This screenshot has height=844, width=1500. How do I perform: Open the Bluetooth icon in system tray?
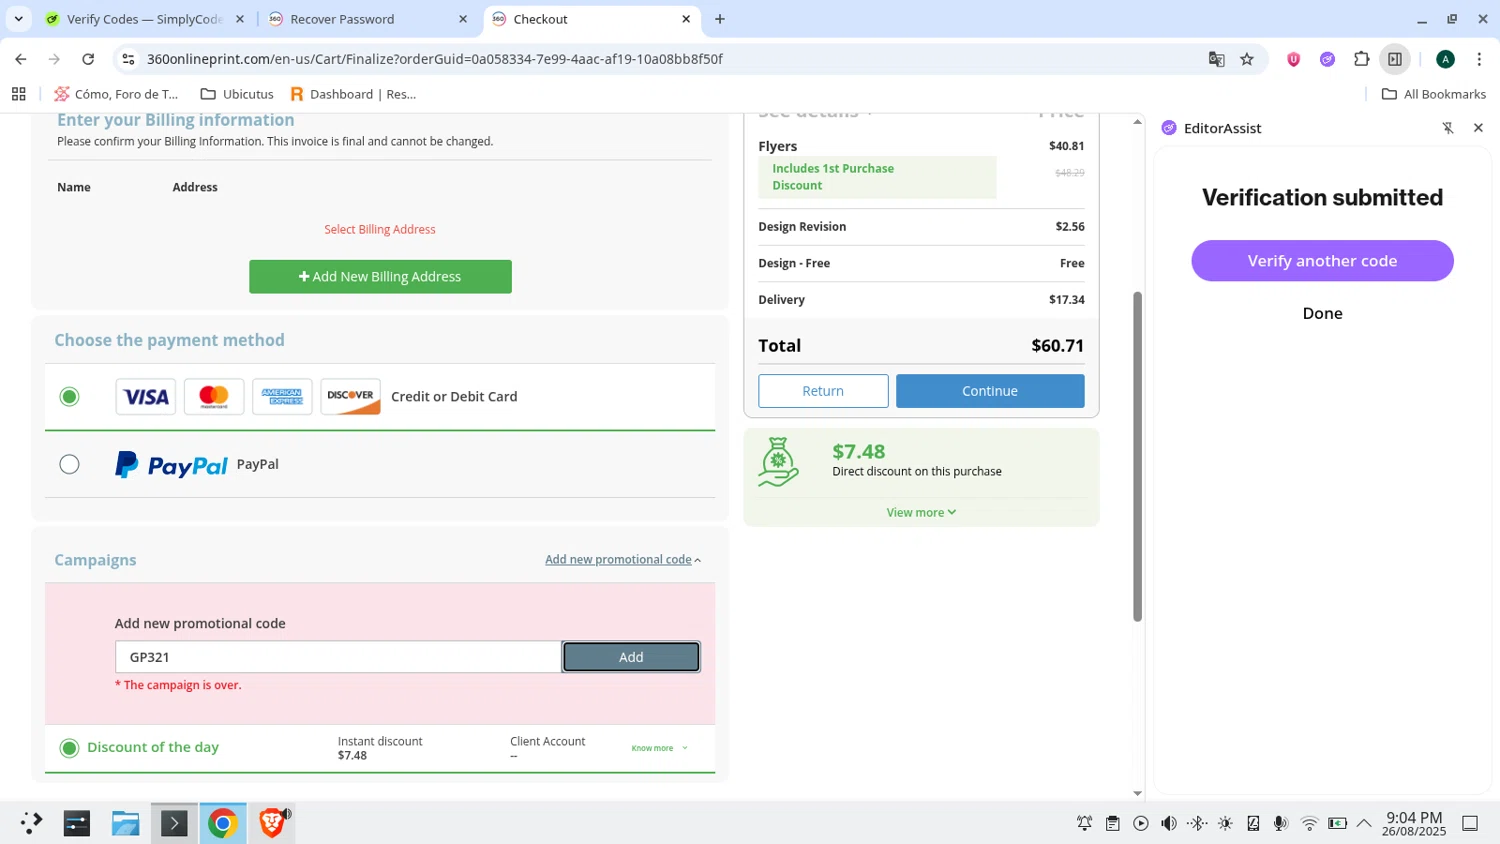1196,823
